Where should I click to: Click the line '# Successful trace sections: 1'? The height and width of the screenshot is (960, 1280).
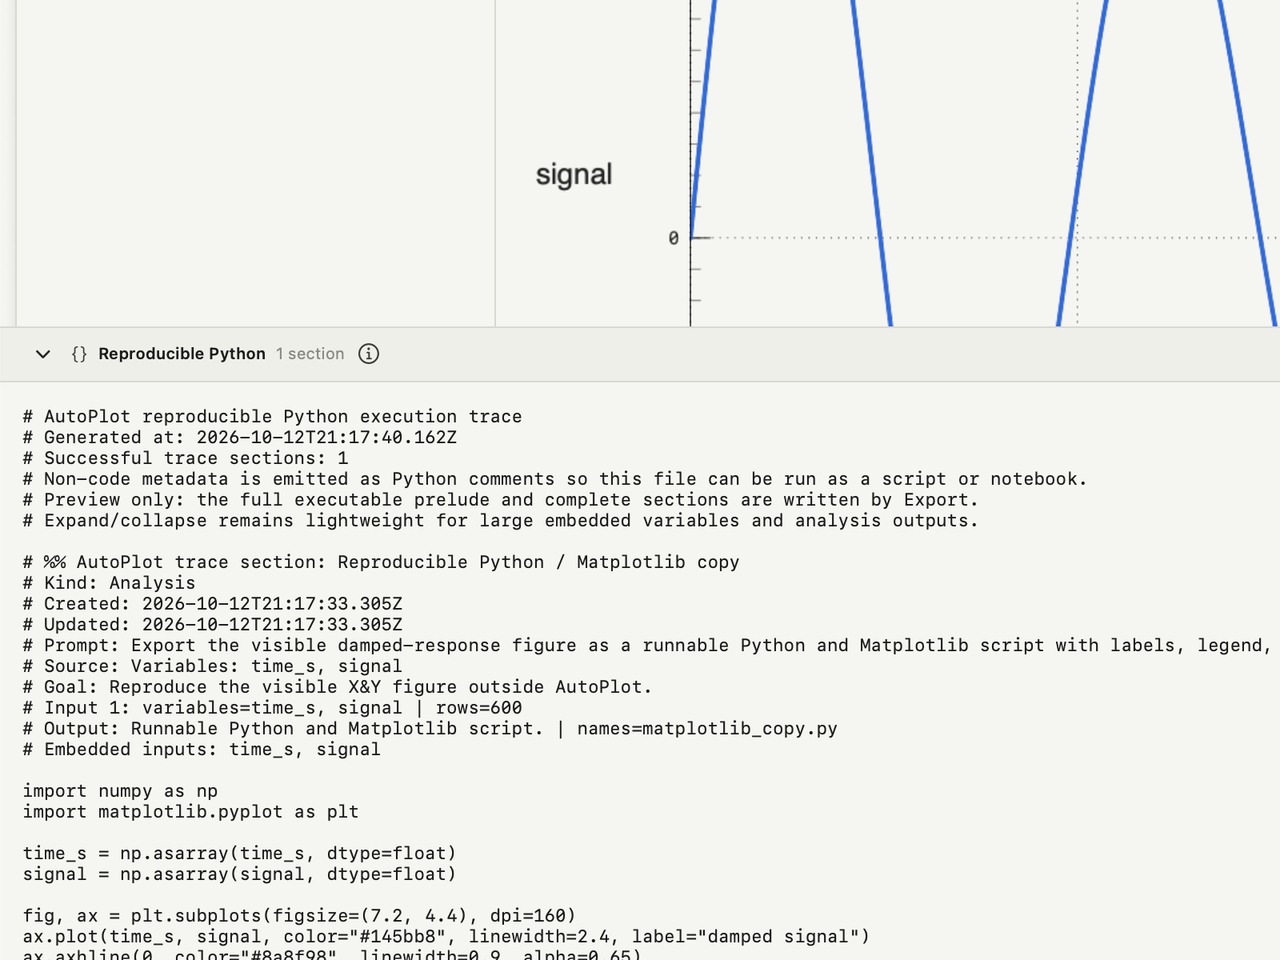(x=186, y=458)
